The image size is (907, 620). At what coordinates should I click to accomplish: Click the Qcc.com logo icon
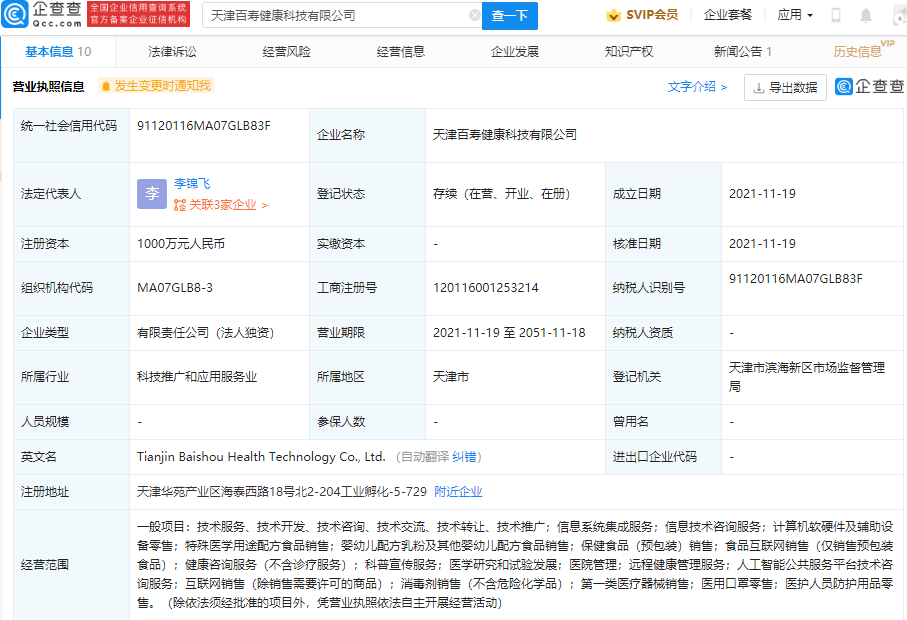pos(16,14)
